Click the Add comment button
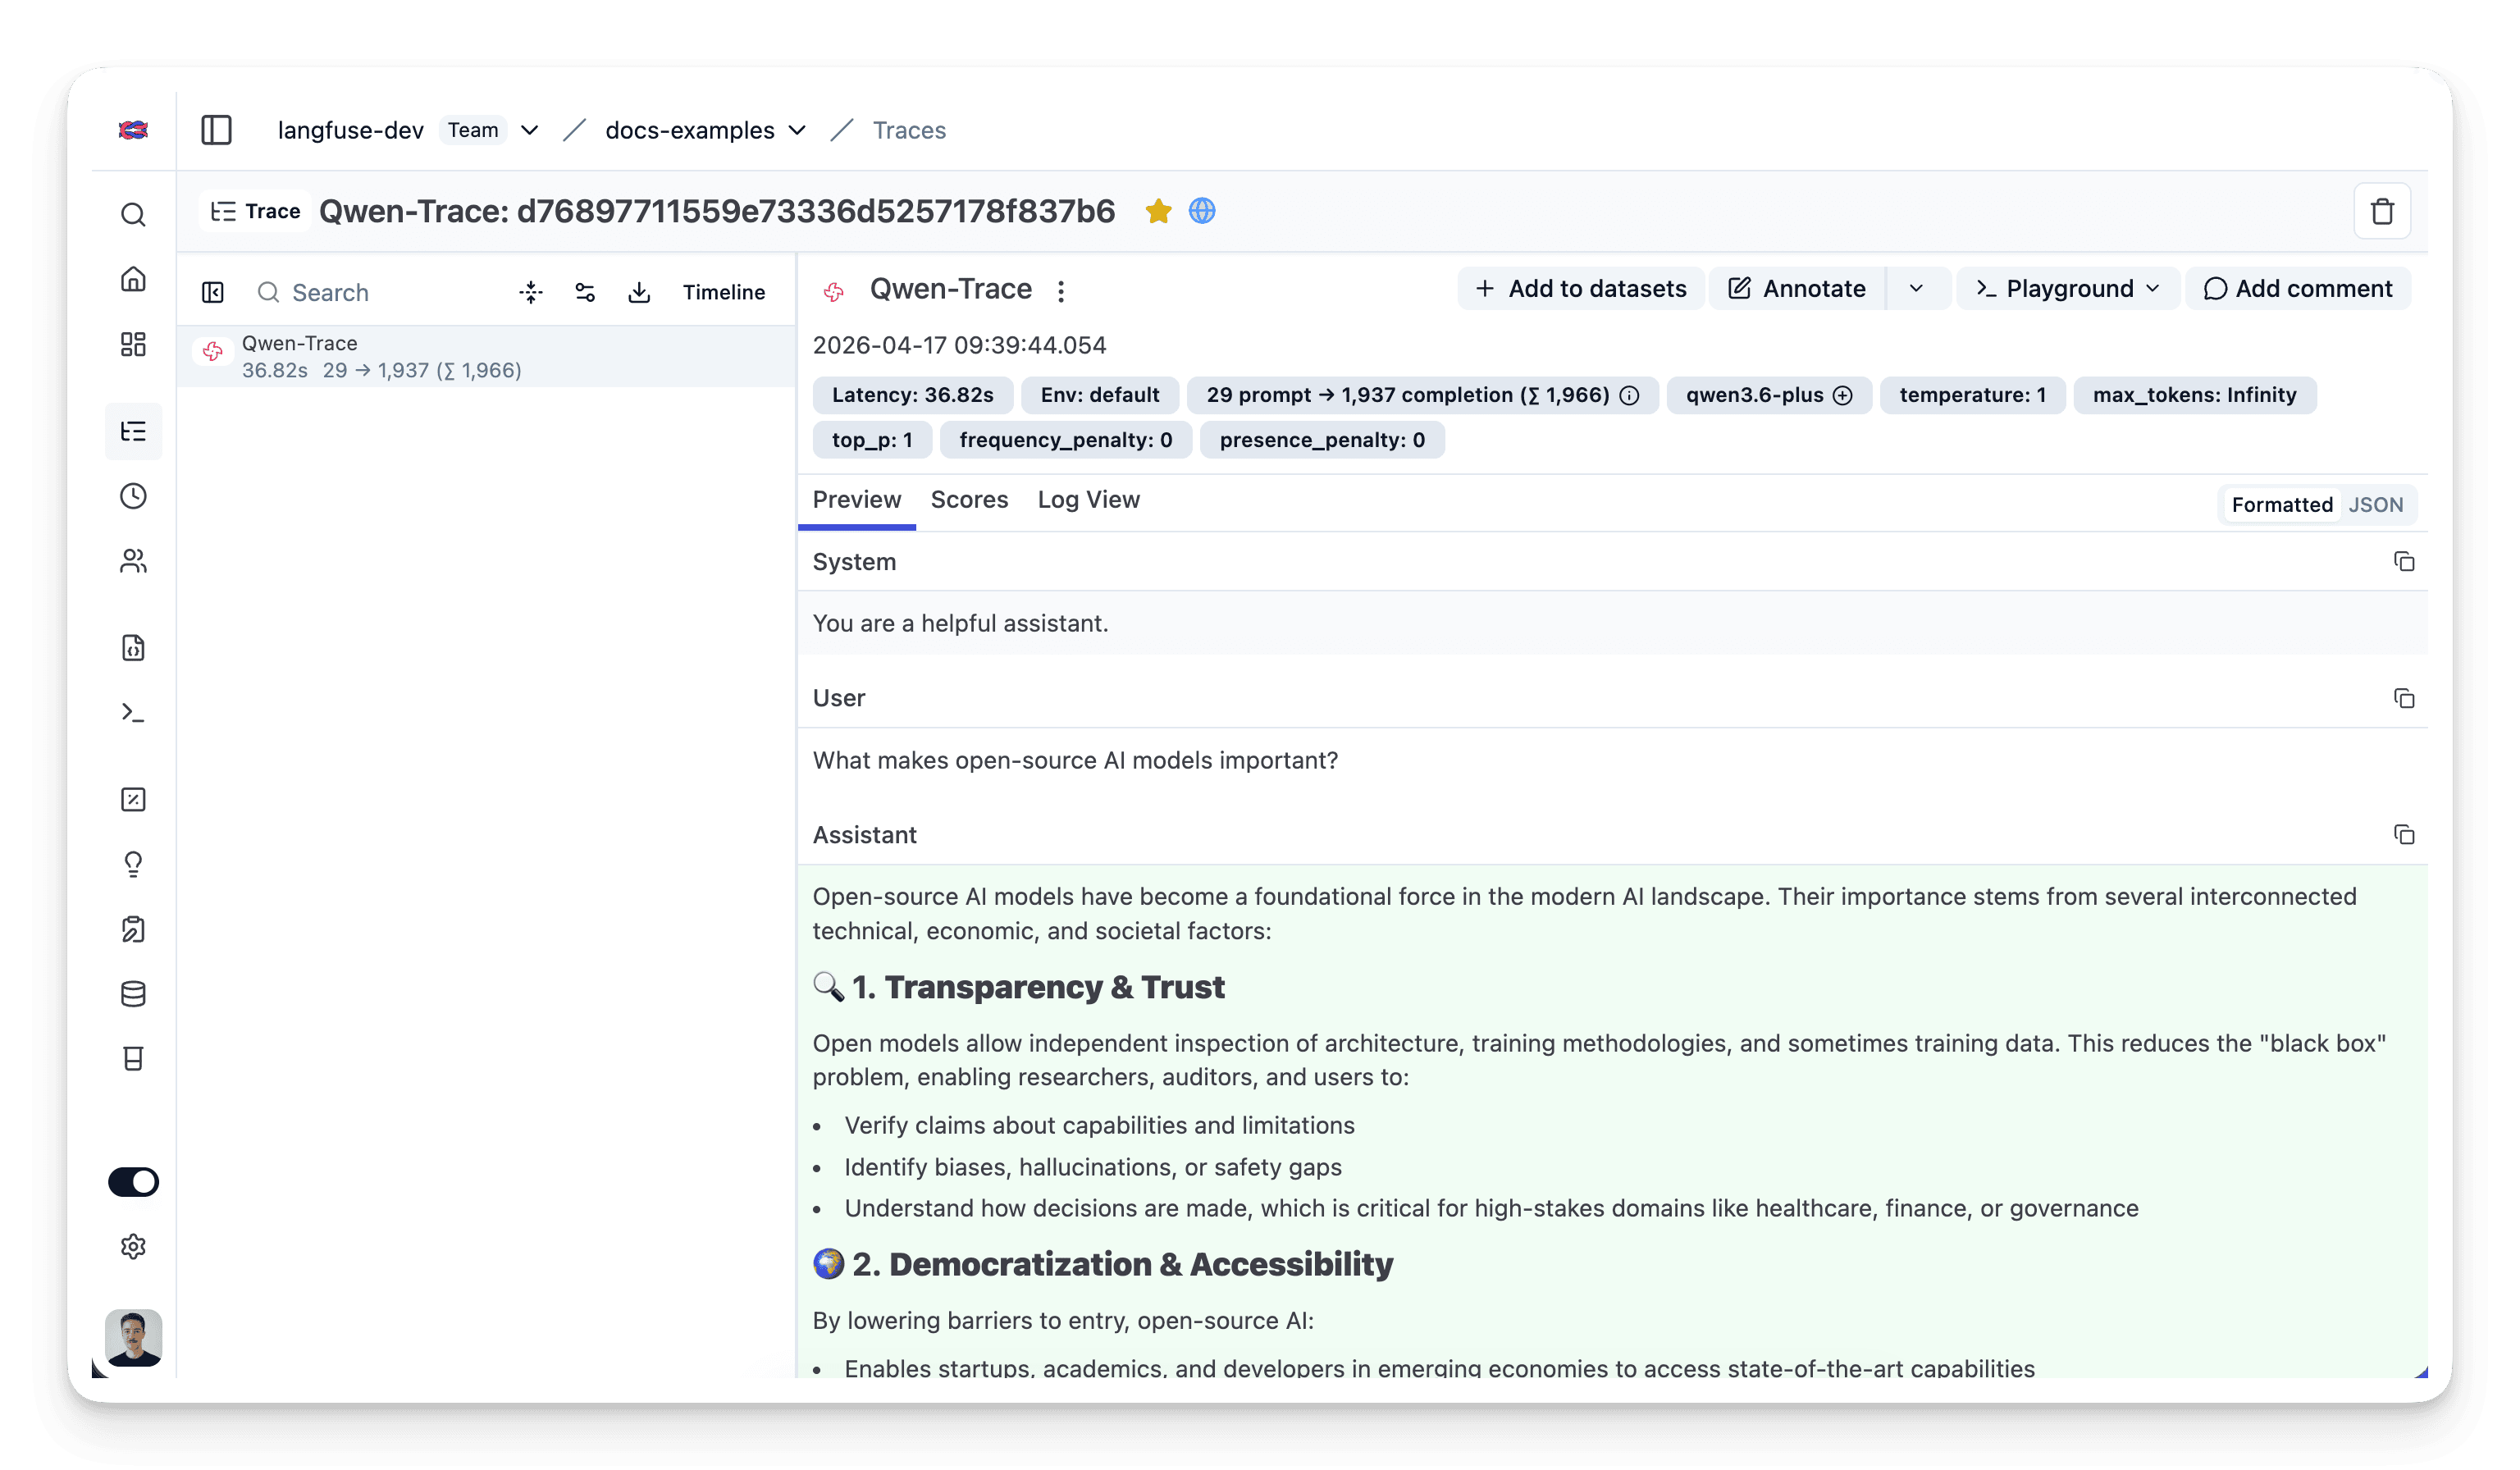Viewport: 2520px width, 1470px height. 2297,289
